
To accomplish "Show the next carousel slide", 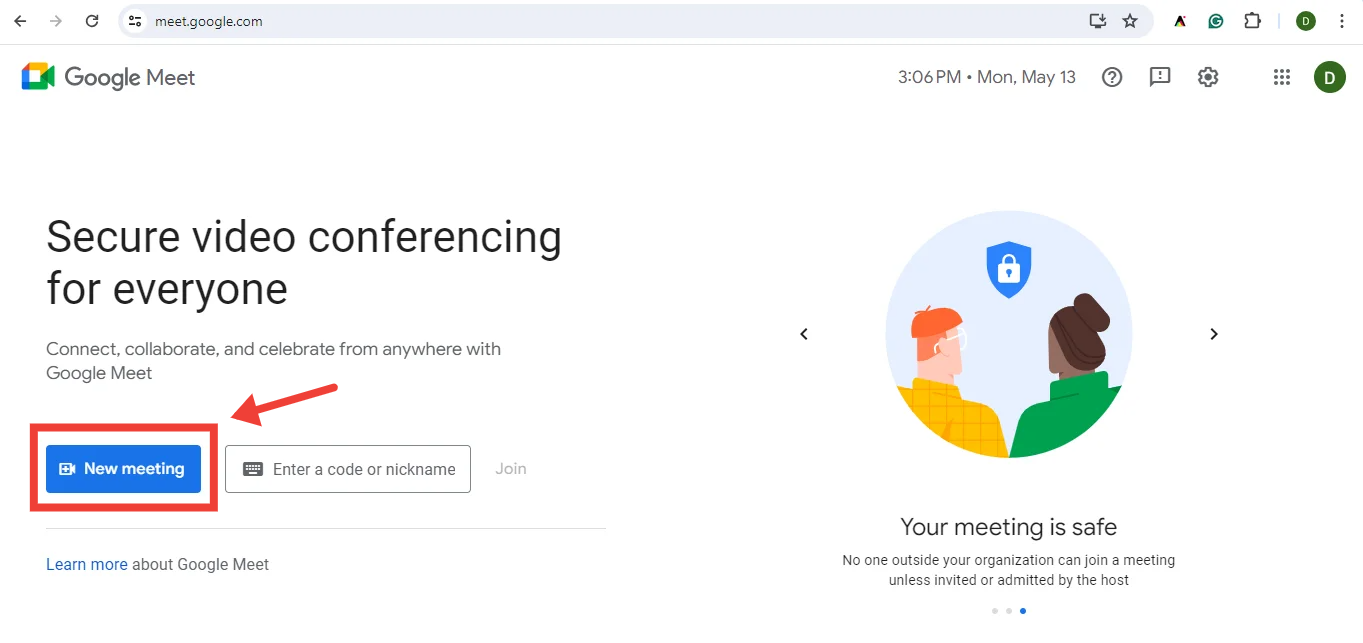I will coord(1214,334).
